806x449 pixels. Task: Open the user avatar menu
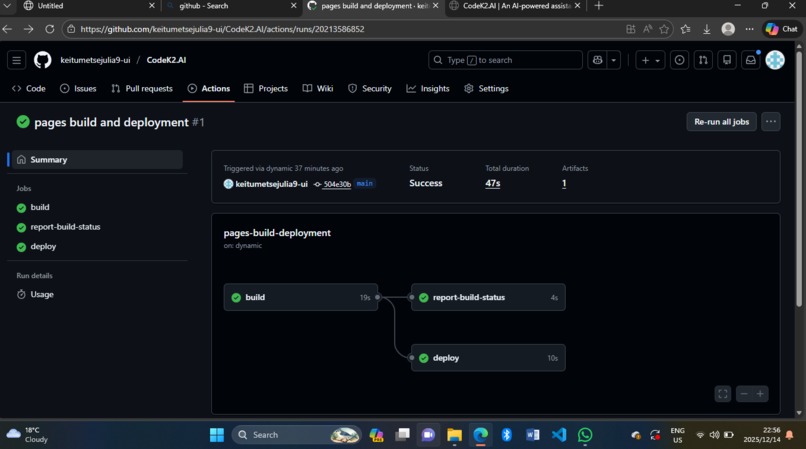pos(775,60)
